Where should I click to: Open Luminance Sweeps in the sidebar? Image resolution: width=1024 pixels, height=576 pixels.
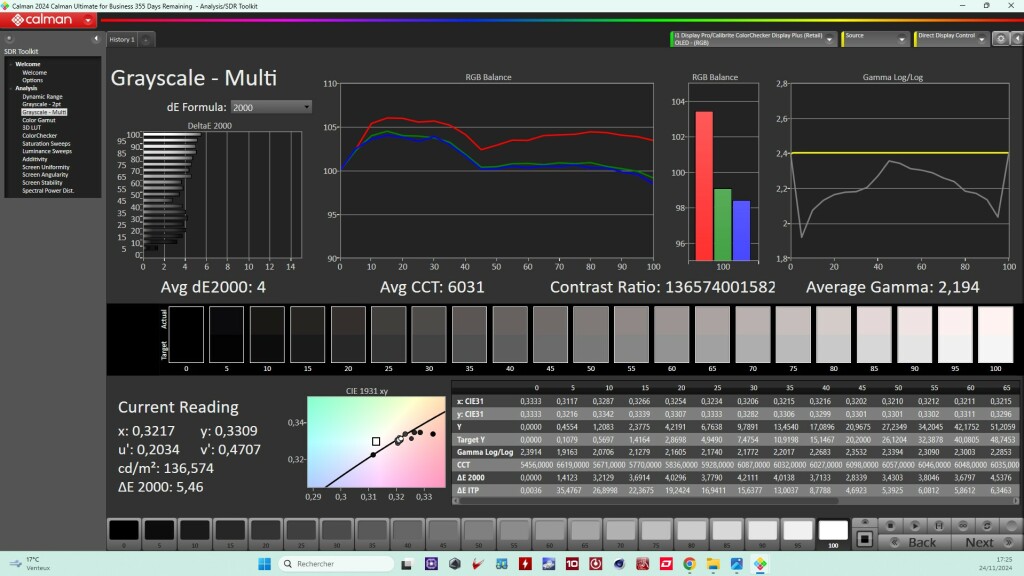(46, 152)
